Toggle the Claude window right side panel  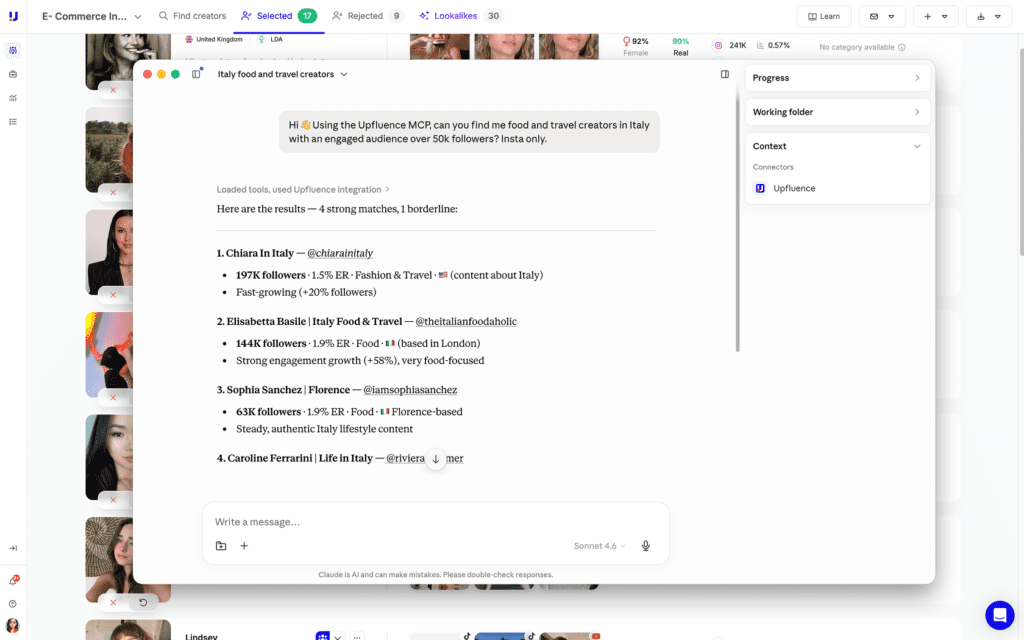pyautogui.click(x=725, y=74)
